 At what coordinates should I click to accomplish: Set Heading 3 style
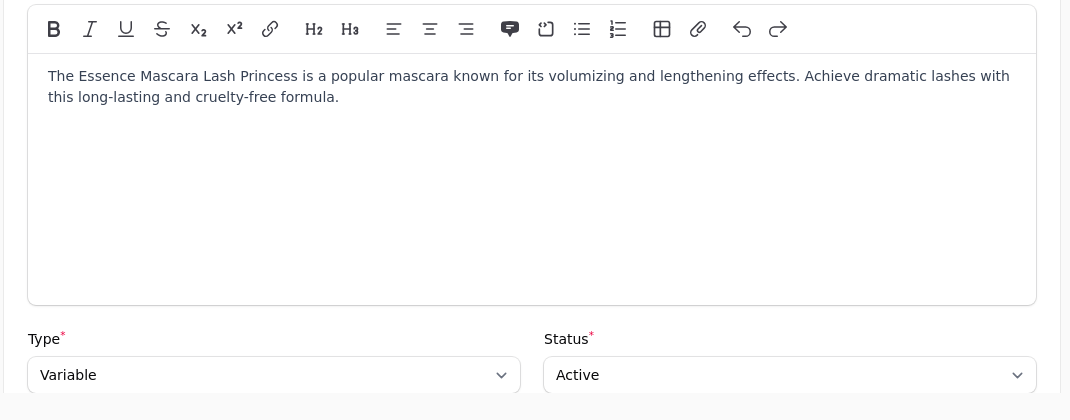[x=349, y=29]
